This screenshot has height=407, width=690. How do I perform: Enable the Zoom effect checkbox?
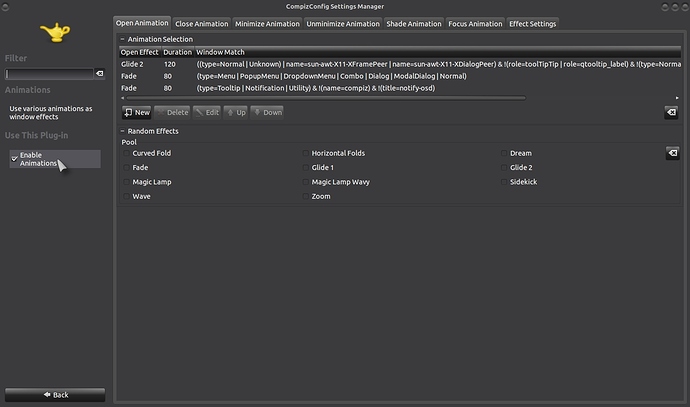tap(305, 196)
